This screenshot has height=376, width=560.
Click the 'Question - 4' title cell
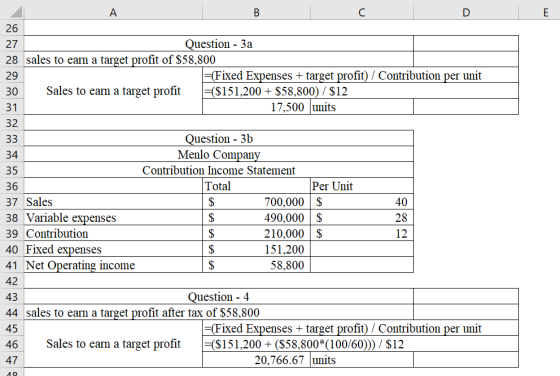tap(219, 297)
